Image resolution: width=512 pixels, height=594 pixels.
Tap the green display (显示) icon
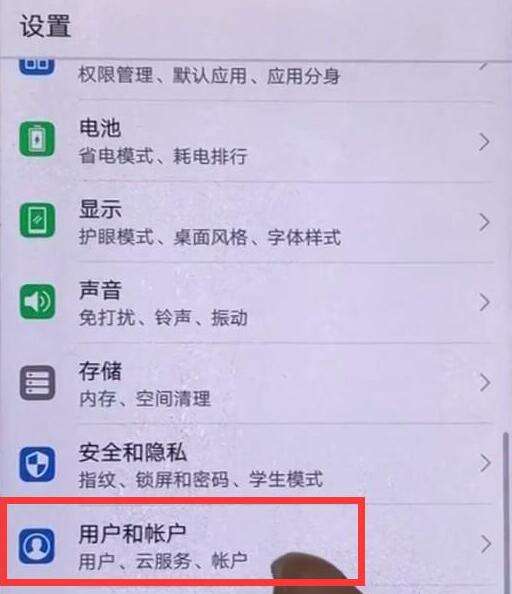pyautogui.click(x=37, y=220)
